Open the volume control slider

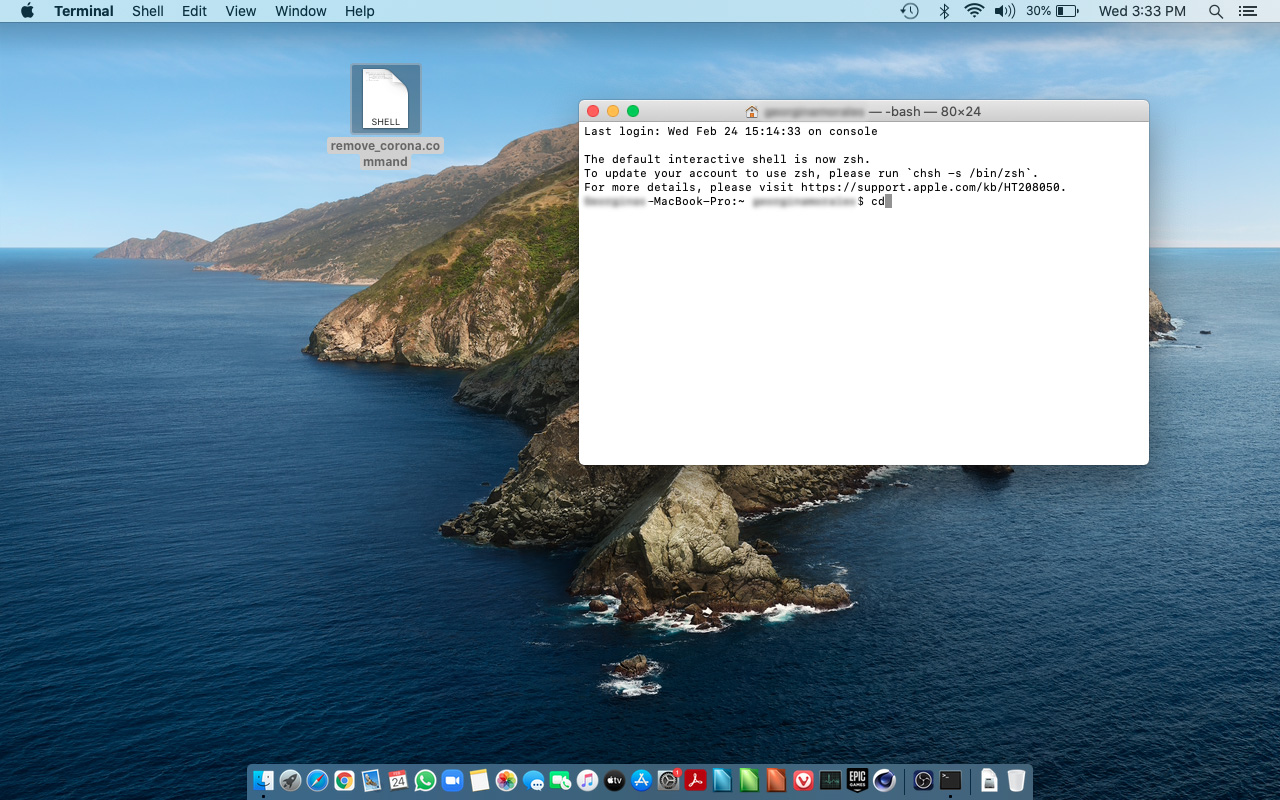(1004, 11)
